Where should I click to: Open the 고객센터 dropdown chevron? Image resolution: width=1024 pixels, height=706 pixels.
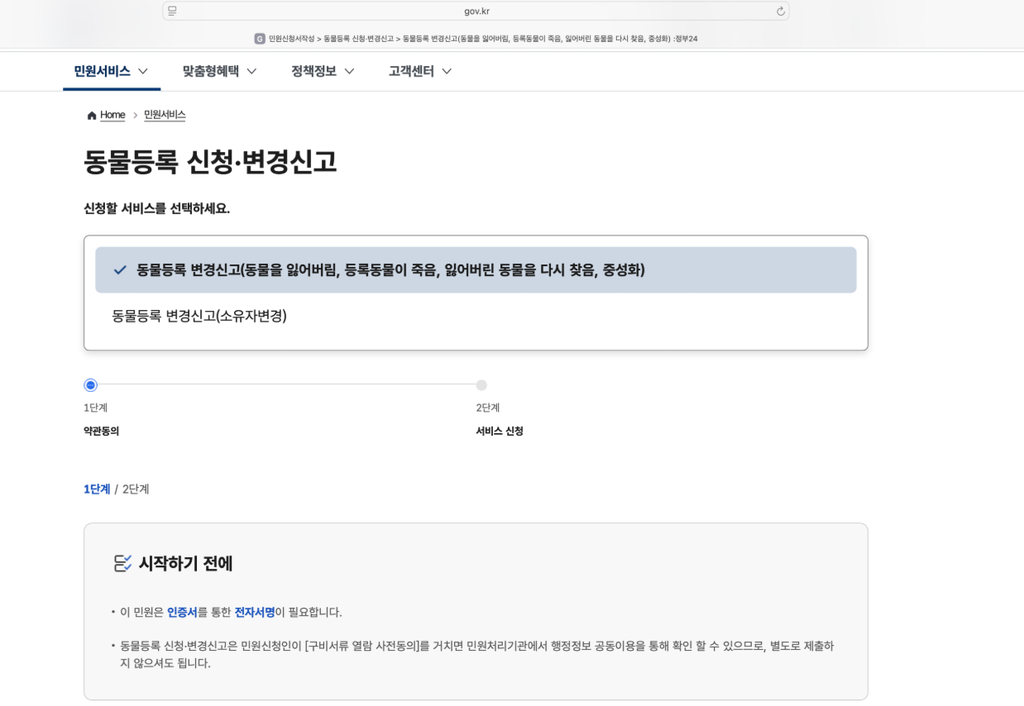point(447,71)
